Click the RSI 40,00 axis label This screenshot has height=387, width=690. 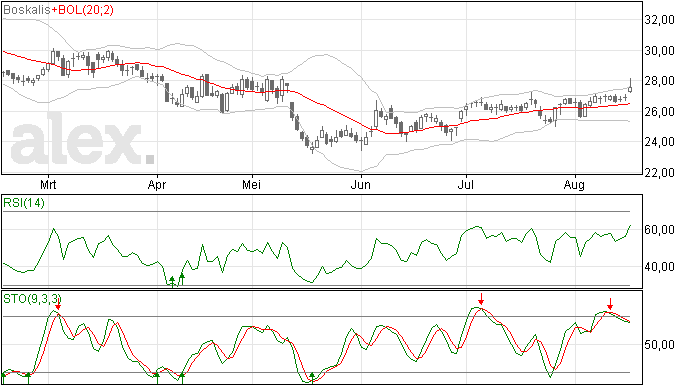pyautogui.click(x=659, y=267)
